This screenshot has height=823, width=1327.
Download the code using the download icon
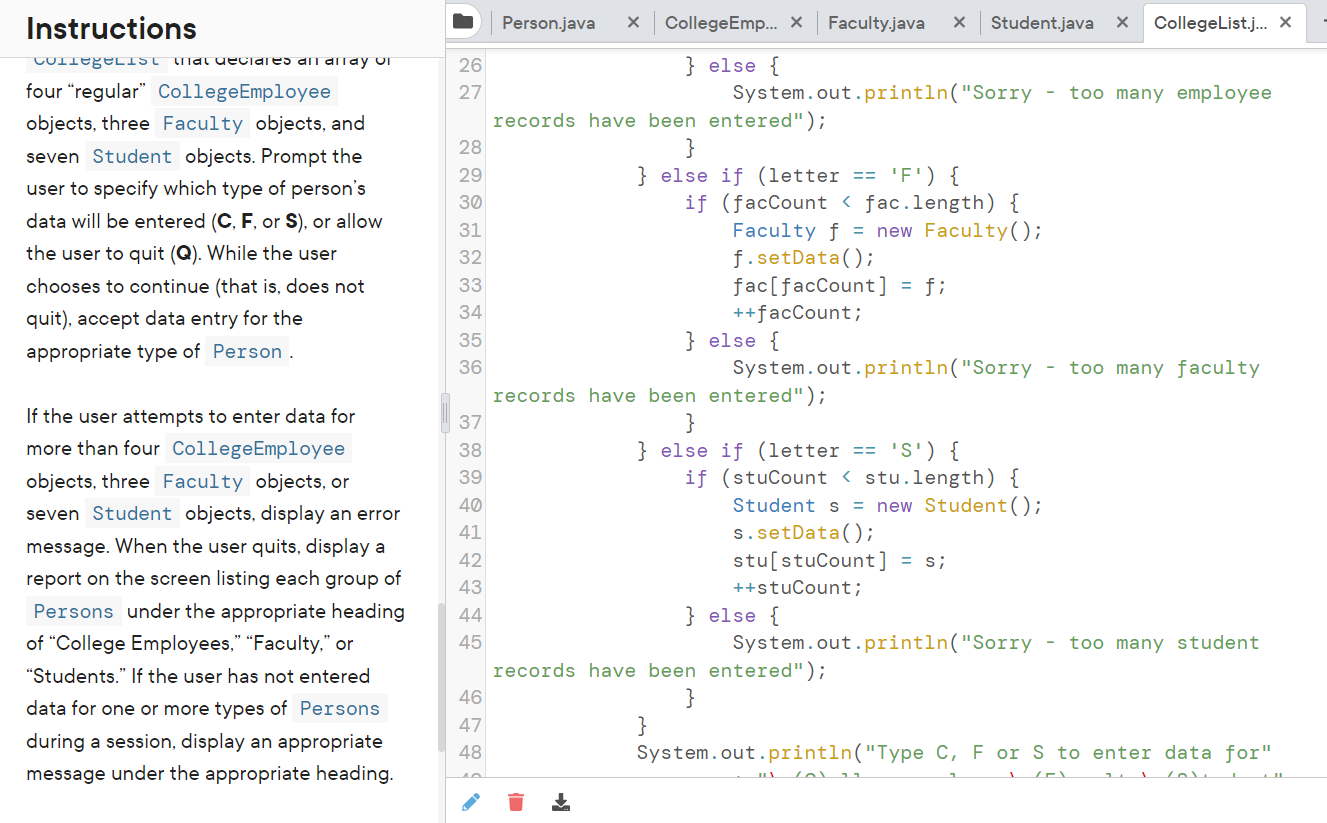(560, 801)
